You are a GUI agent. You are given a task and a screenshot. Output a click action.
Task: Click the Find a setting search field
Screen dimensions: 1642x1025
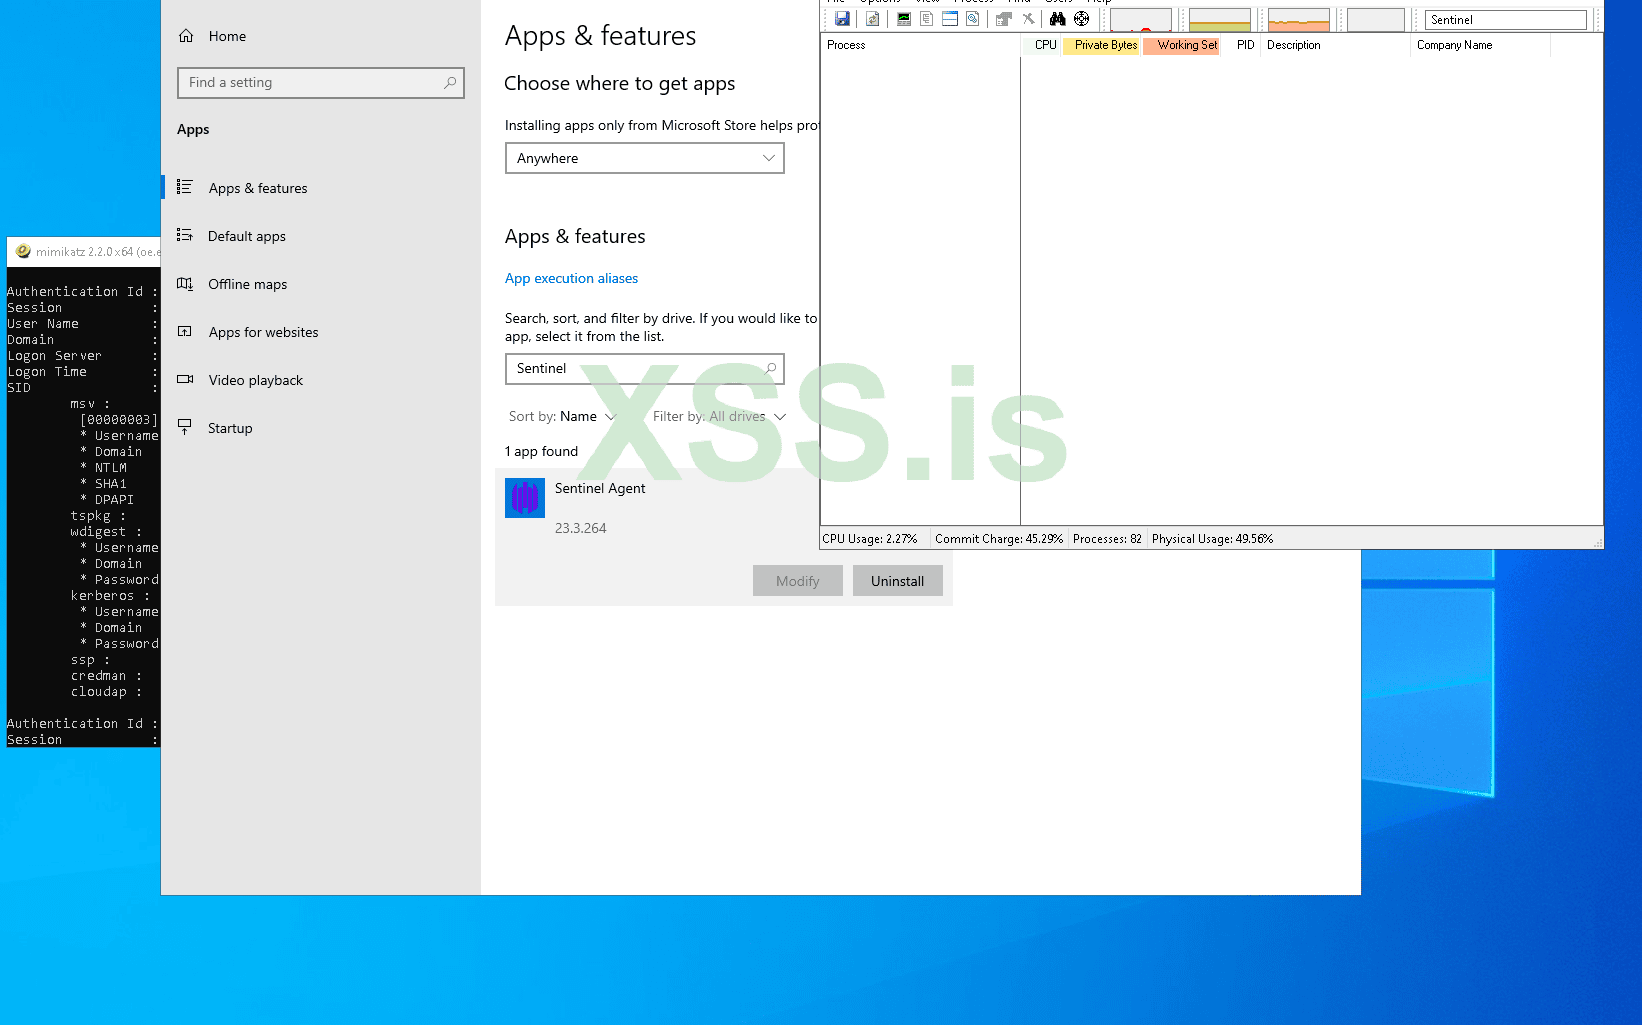[x=320, y=83]
